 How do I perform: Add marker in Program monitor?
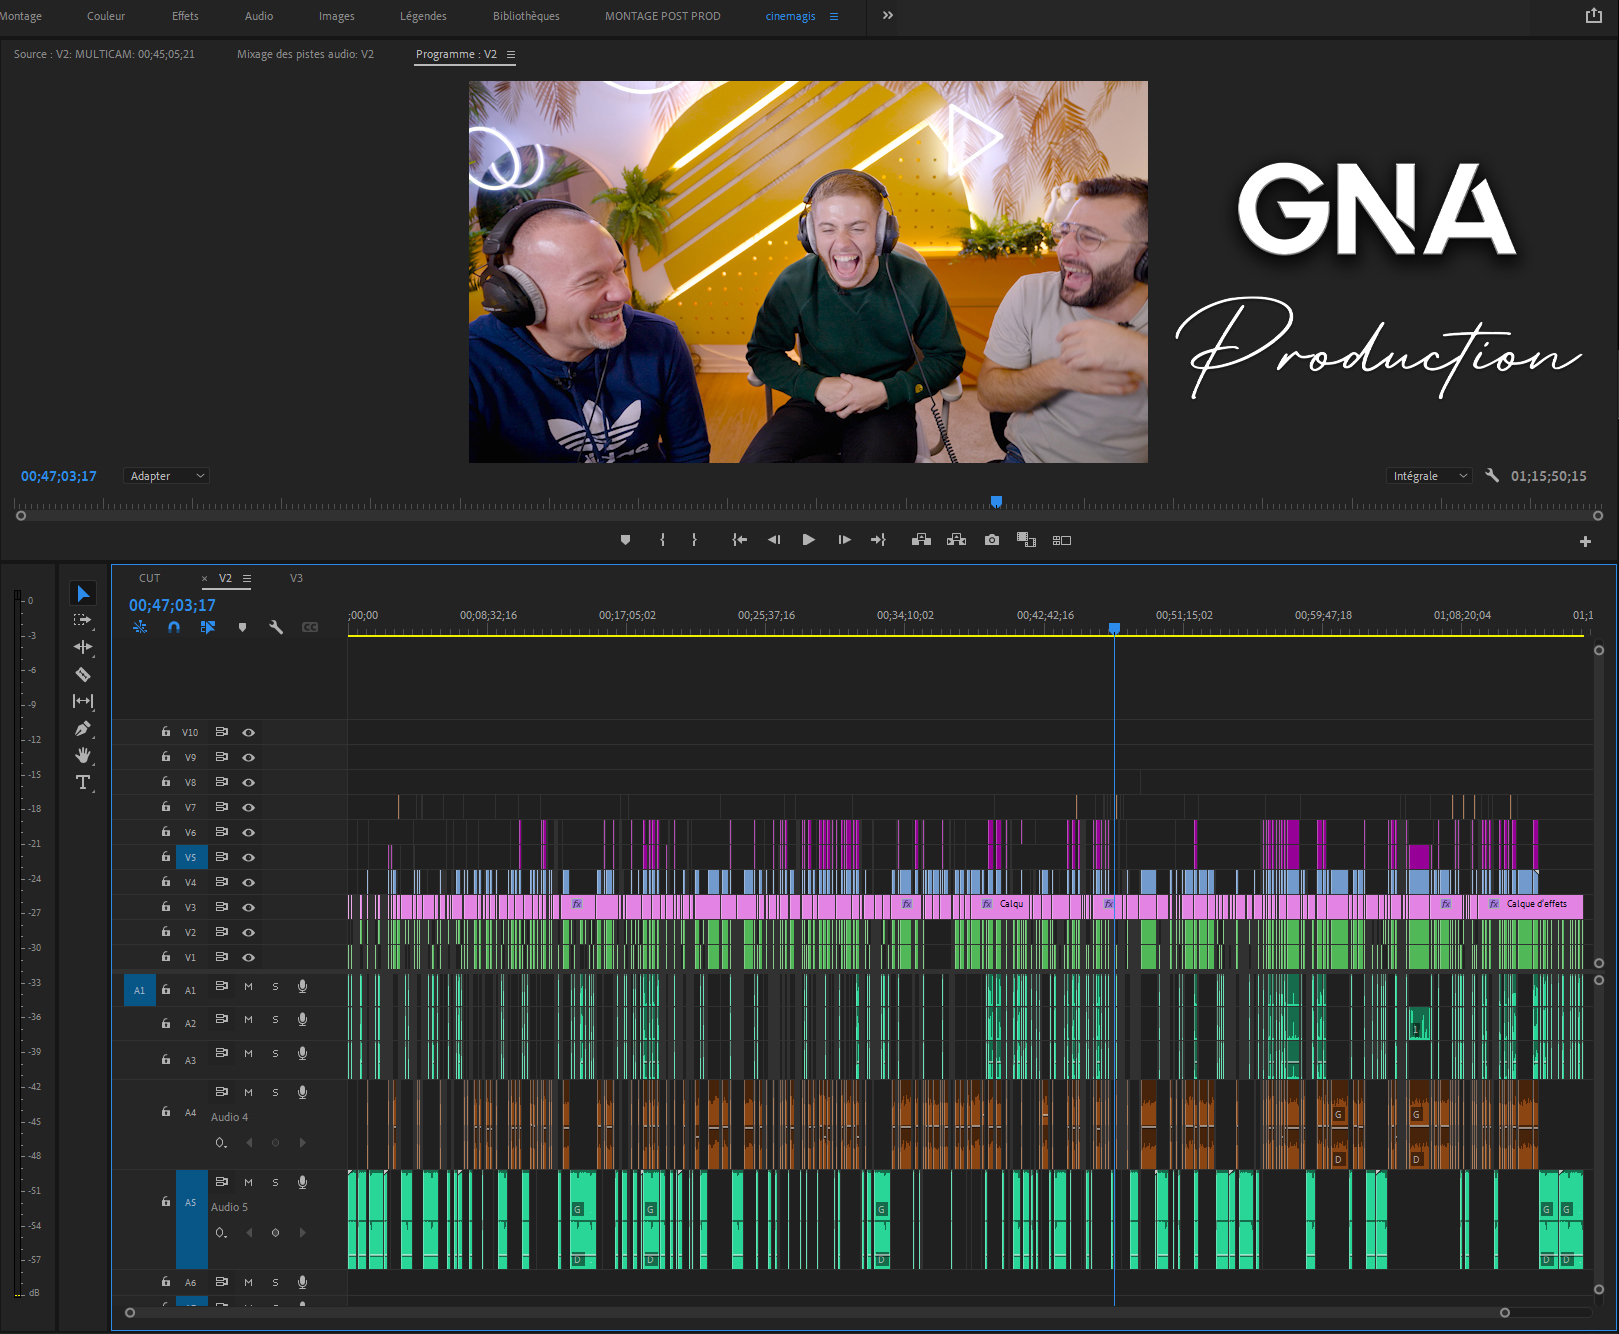coord(626,540)
